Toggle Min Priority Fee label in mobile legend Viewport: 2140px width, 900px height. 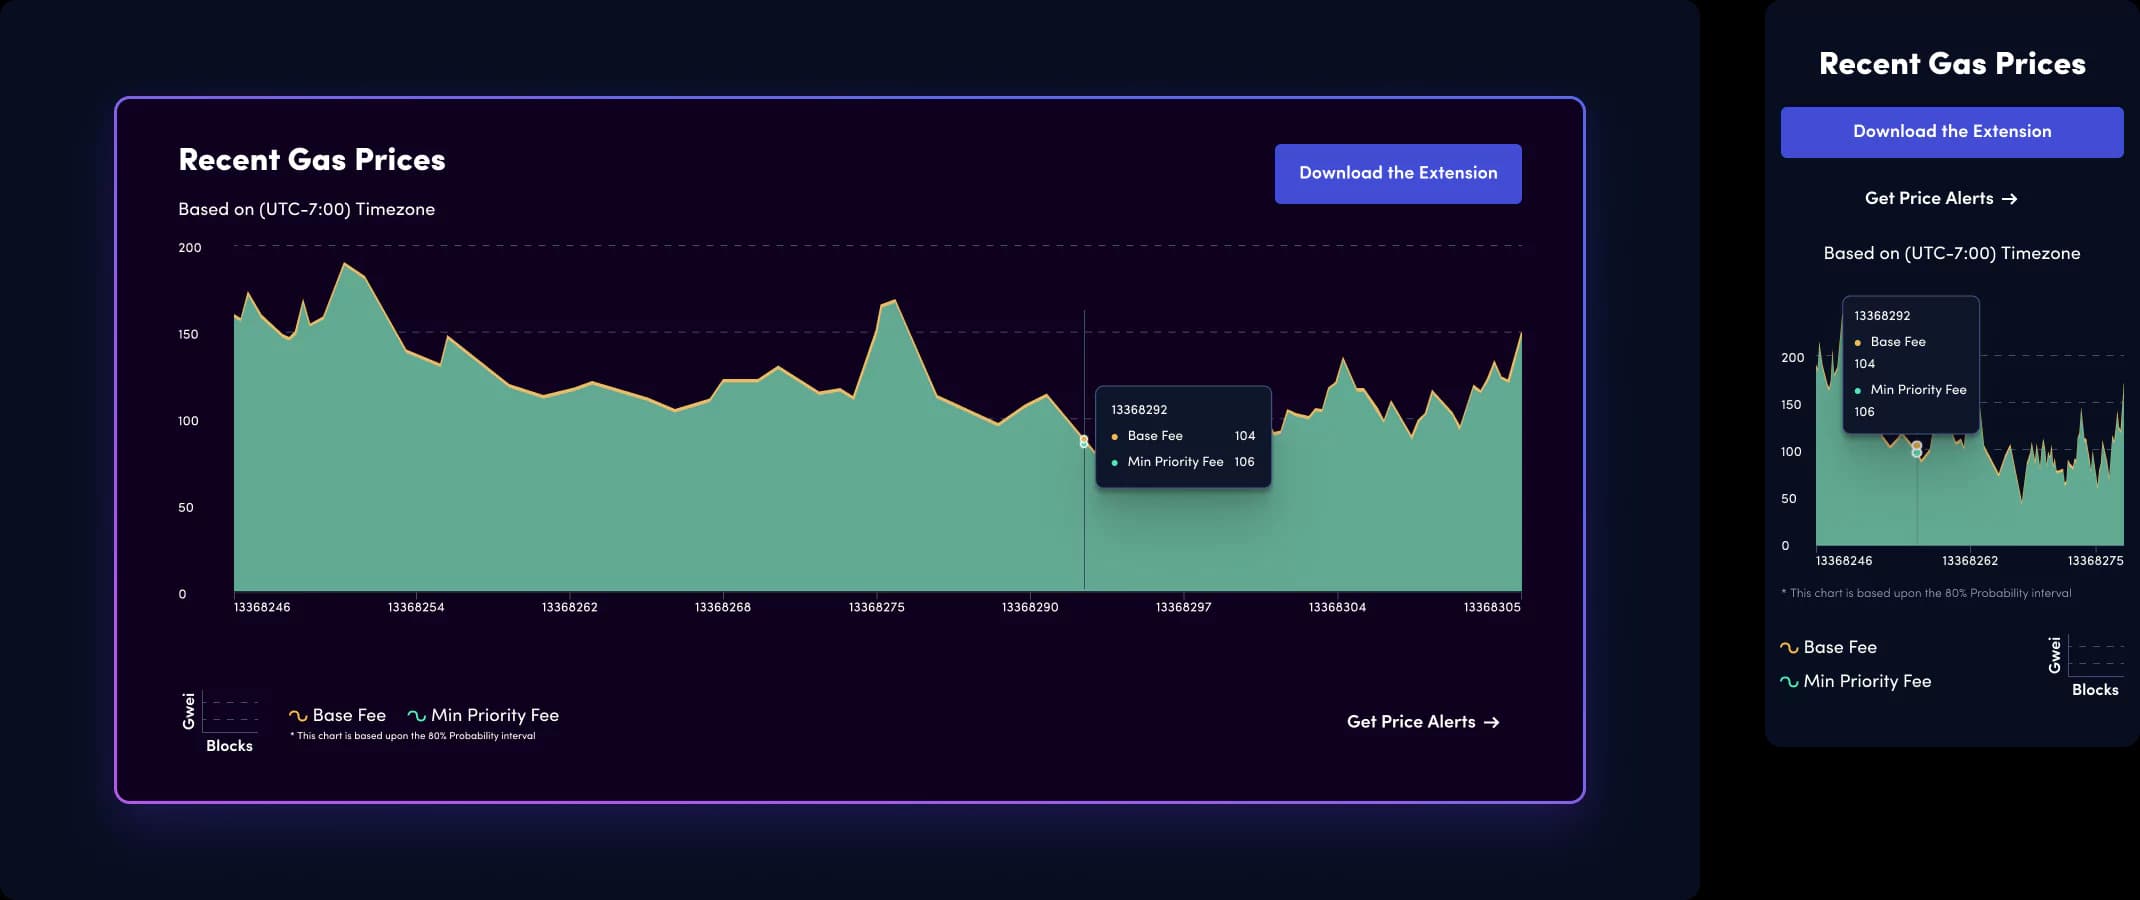tap(1867, 682)
